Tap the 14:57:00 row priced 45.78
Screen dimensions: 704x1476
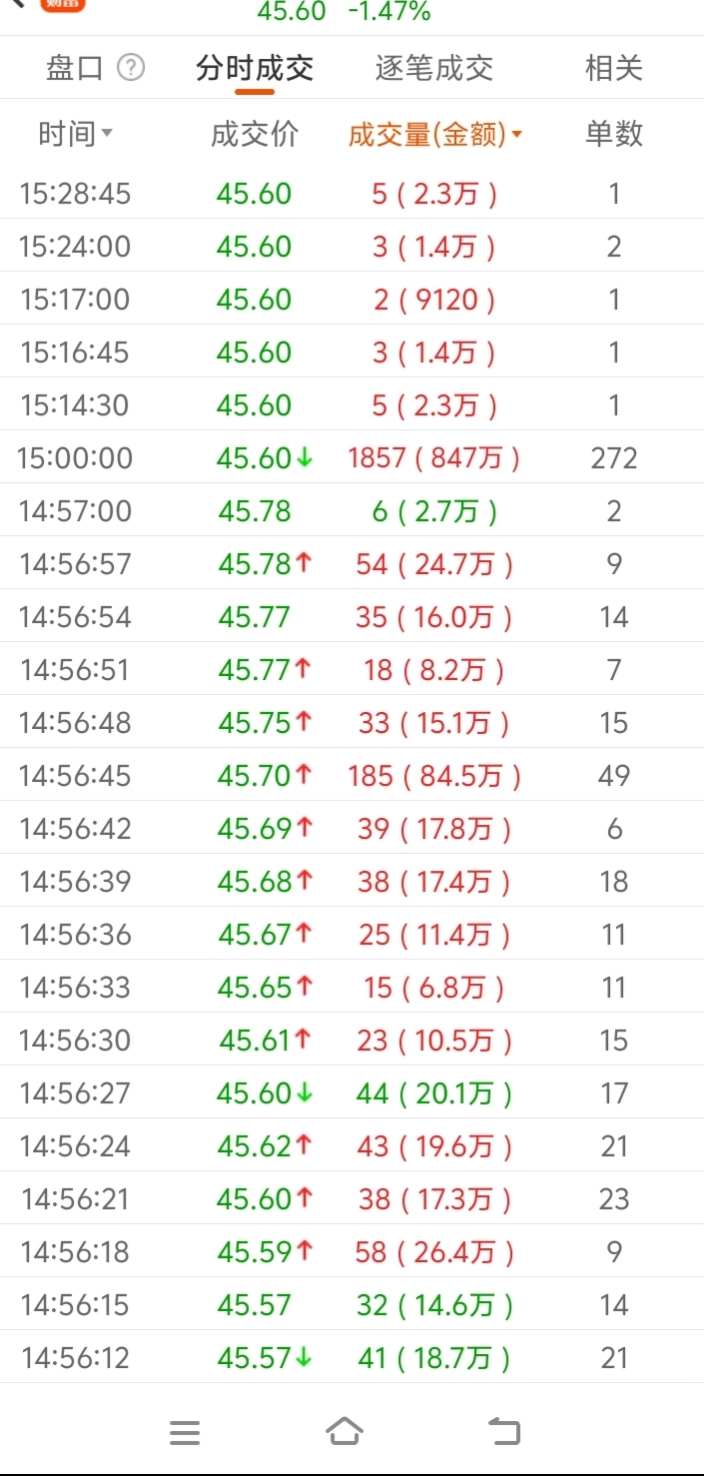[x=352, y=511]
